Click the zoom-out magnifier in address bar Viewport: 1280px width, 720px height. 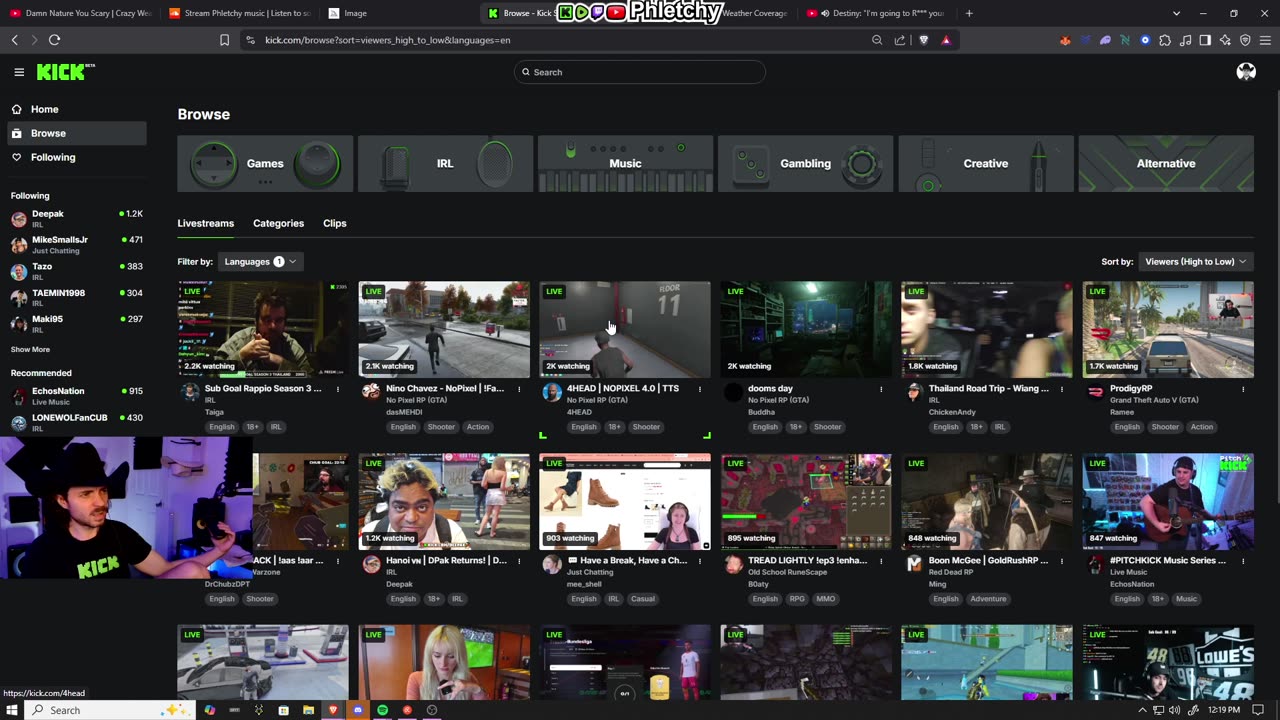coord(877,40)
